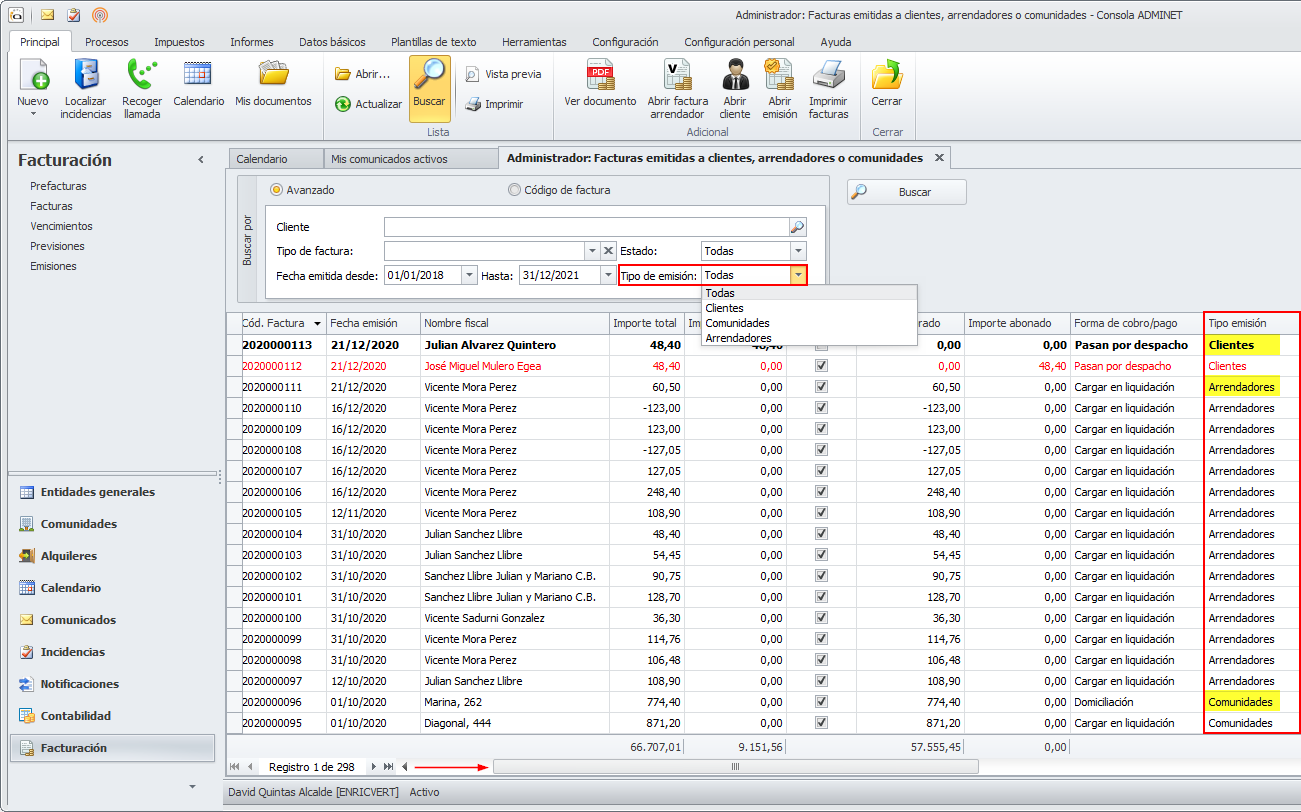Click the Cliente input field

click(x=586, y=227)
